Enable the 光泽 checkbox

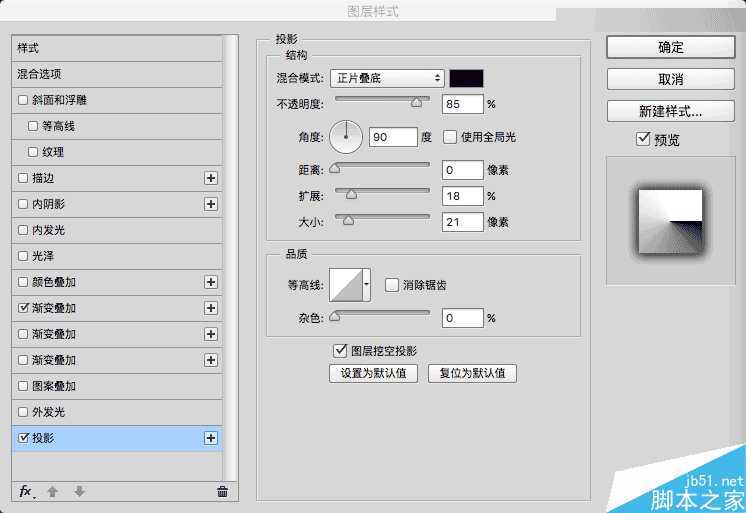click(23, 256)
